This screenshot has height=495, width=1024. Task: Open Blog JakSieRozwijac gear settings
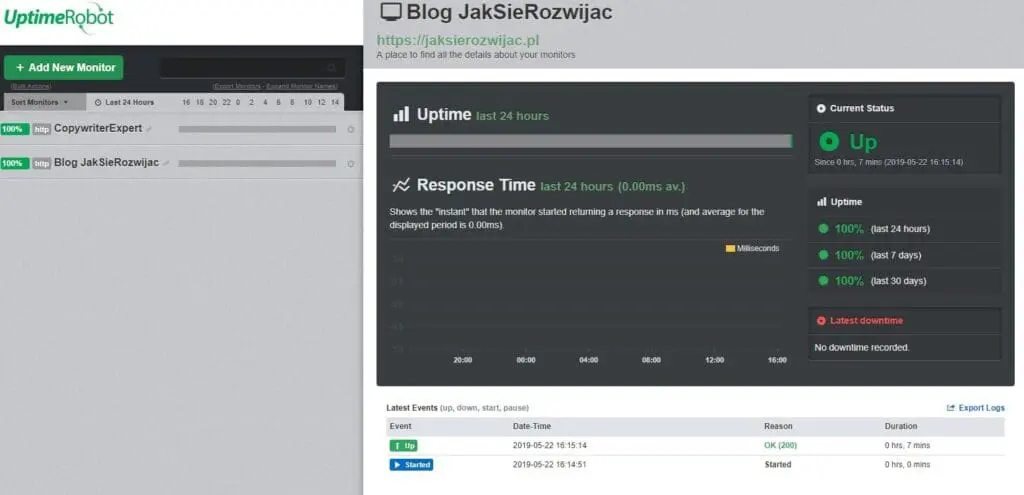tap(351, 163)
